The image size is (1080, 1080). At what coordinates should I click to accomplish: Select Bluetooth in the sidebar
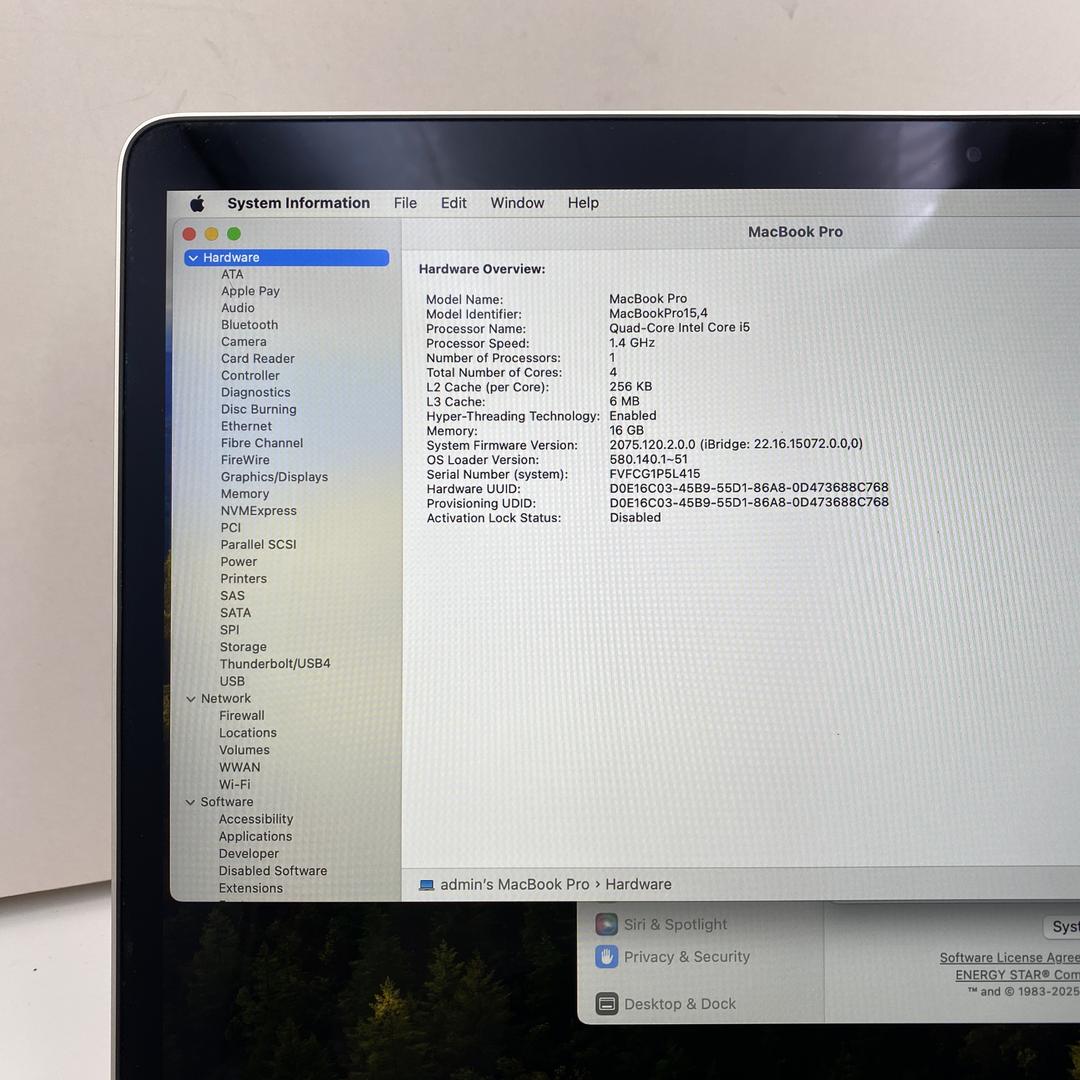(x=249, y=324)
